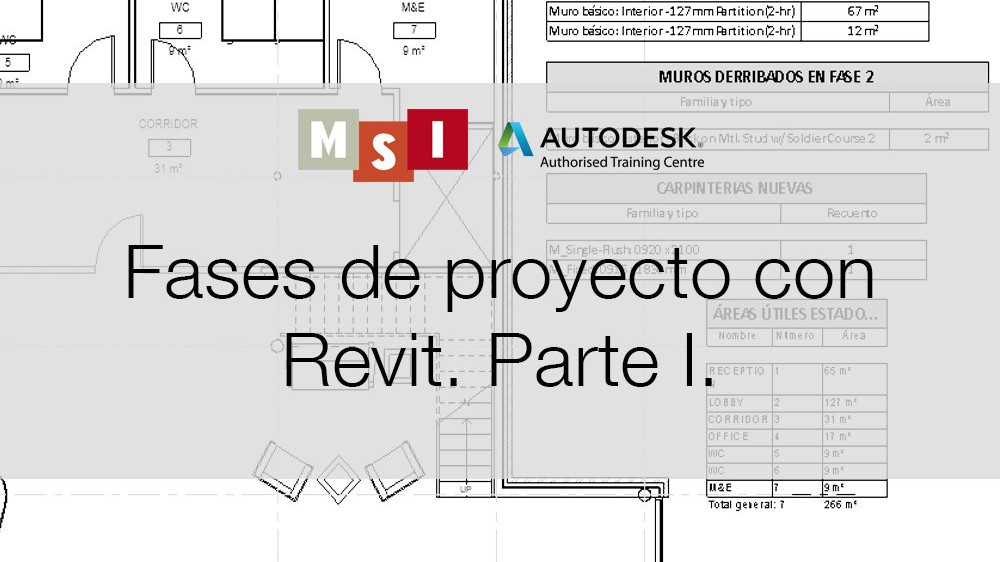The image size is (1000, 562).
Task: Click 'Familia y tipo' header under Carpinterias Nuevas
Action: pyautogui.click(x=663, y=214)
